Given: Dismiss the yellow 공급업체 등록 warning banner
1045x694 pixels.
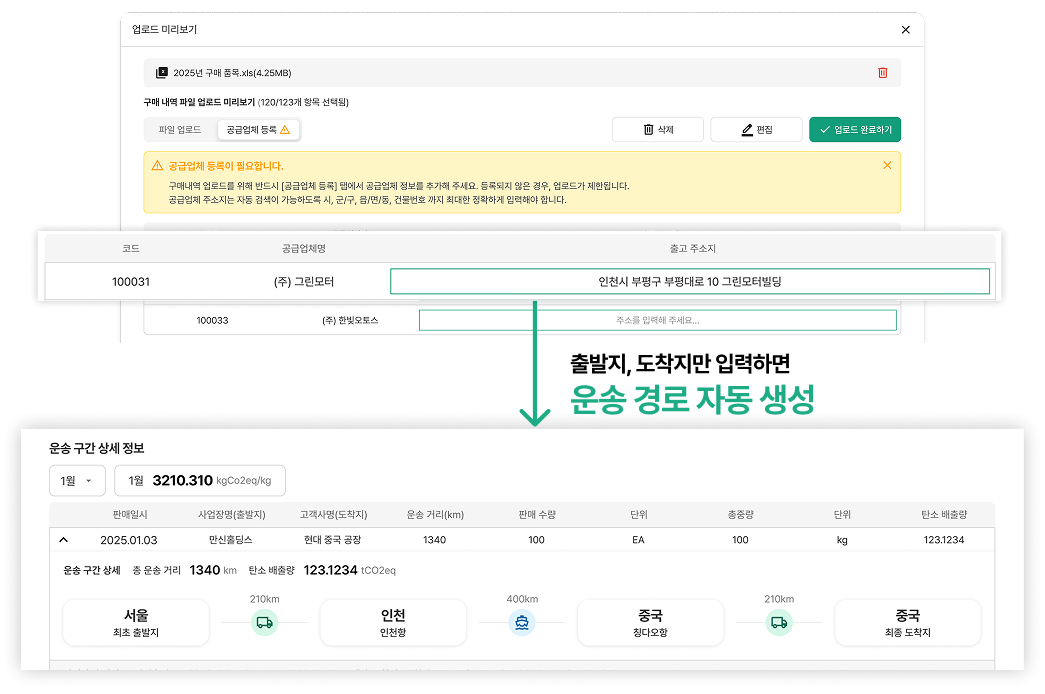Looking at the screenshot, I should point(887,166).
